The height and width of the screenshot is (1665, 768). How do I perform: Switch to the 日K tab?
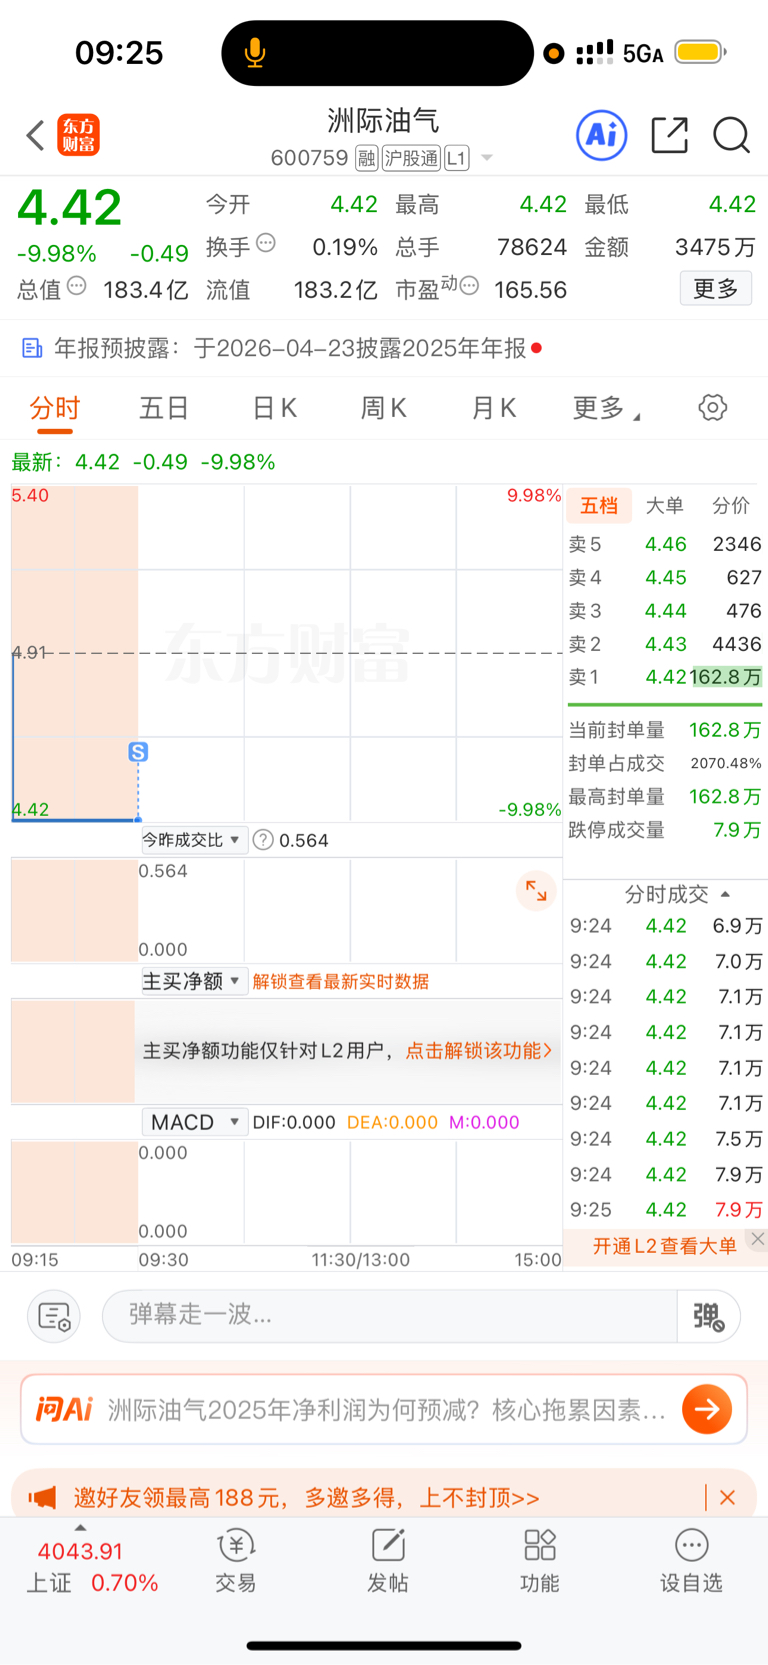point(275,408)
